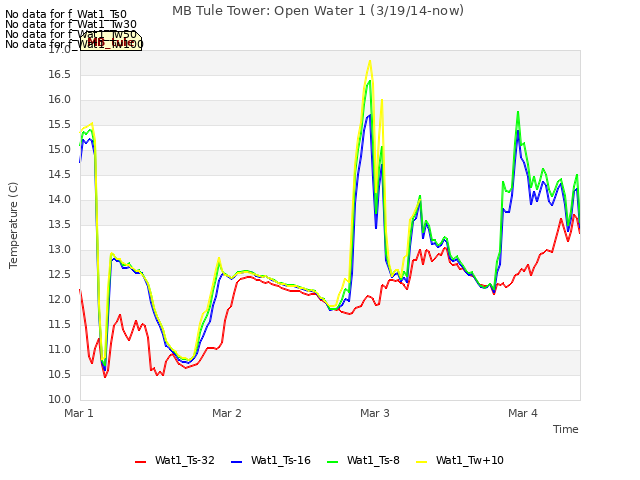Screen dimensions: 640x480
Task: Click the 10.0 y-axis tick label
Action: pos(60,400)
